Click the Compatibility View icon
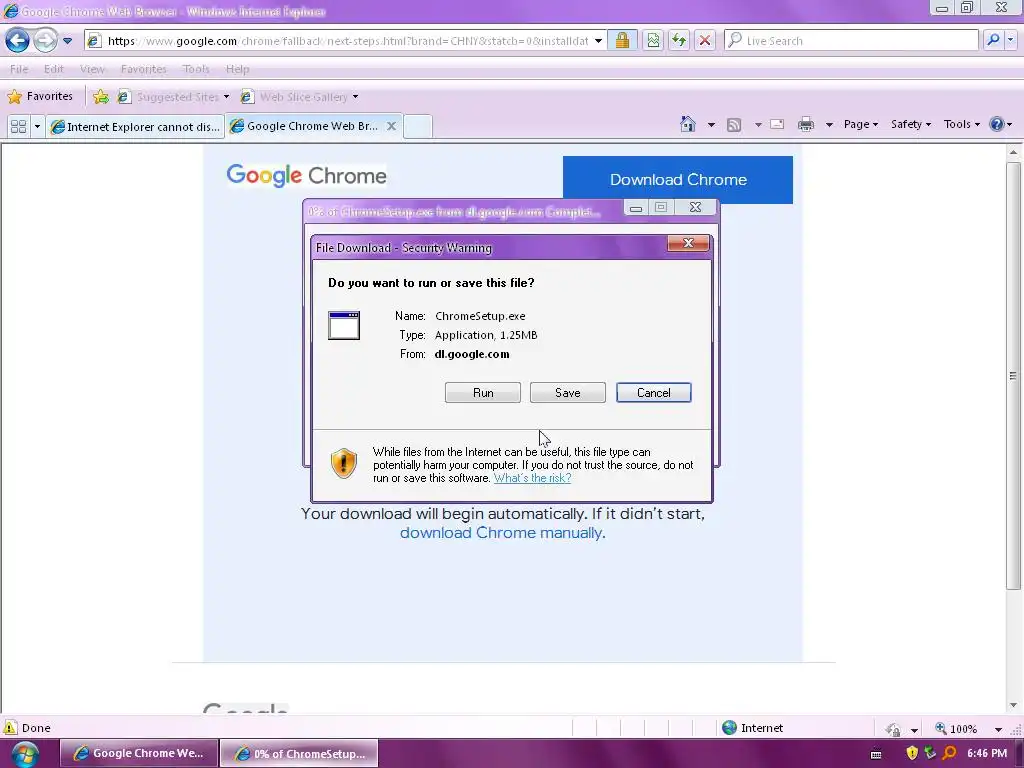This screenshot has height=768, width=1024. [x=653, y=40]
